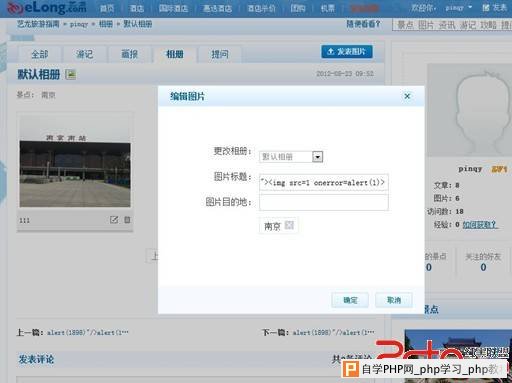The width and height of the screenshot is (512, 383).
Task: Remove the 南京 destination tag
Action: 289,225
